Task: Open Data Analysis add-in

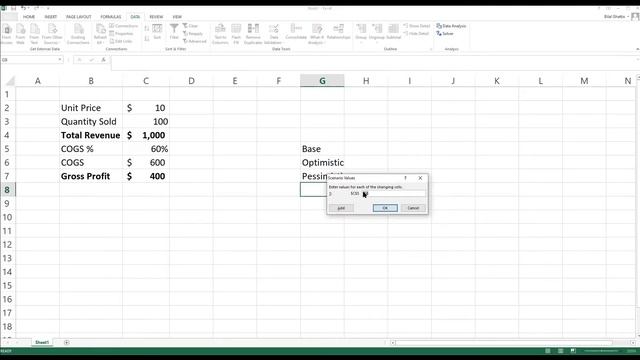Action: [451, 26]
